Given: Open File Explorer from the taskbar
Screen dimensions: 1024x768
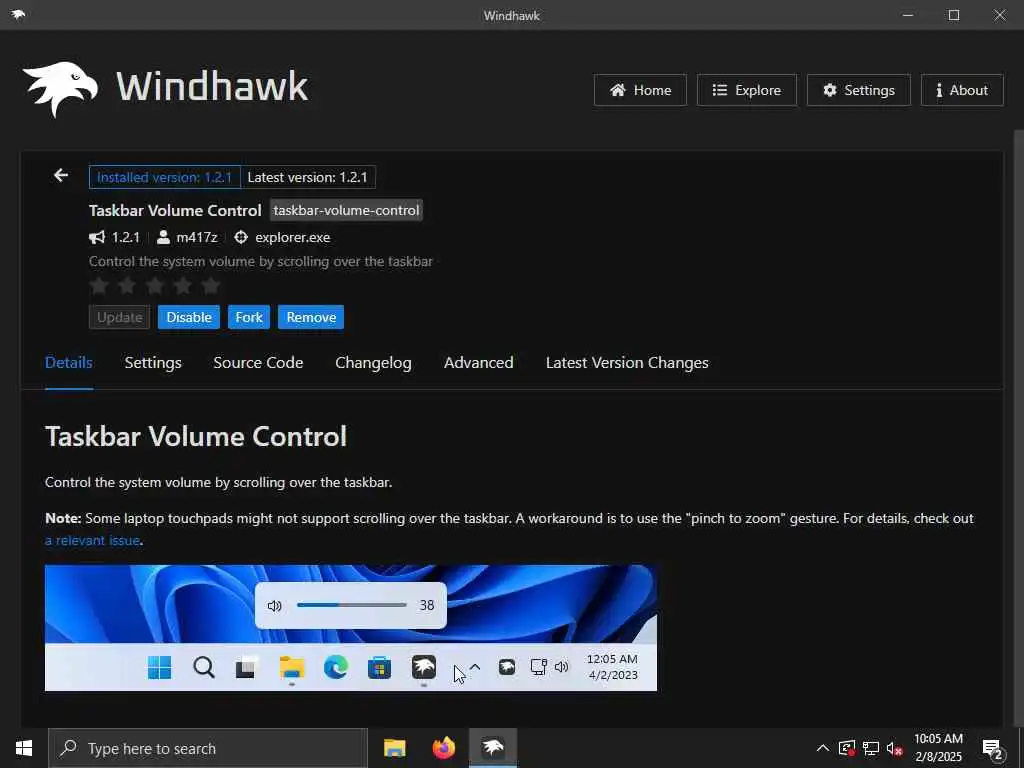Looking at the screenshot, I should tap(394, 748).
